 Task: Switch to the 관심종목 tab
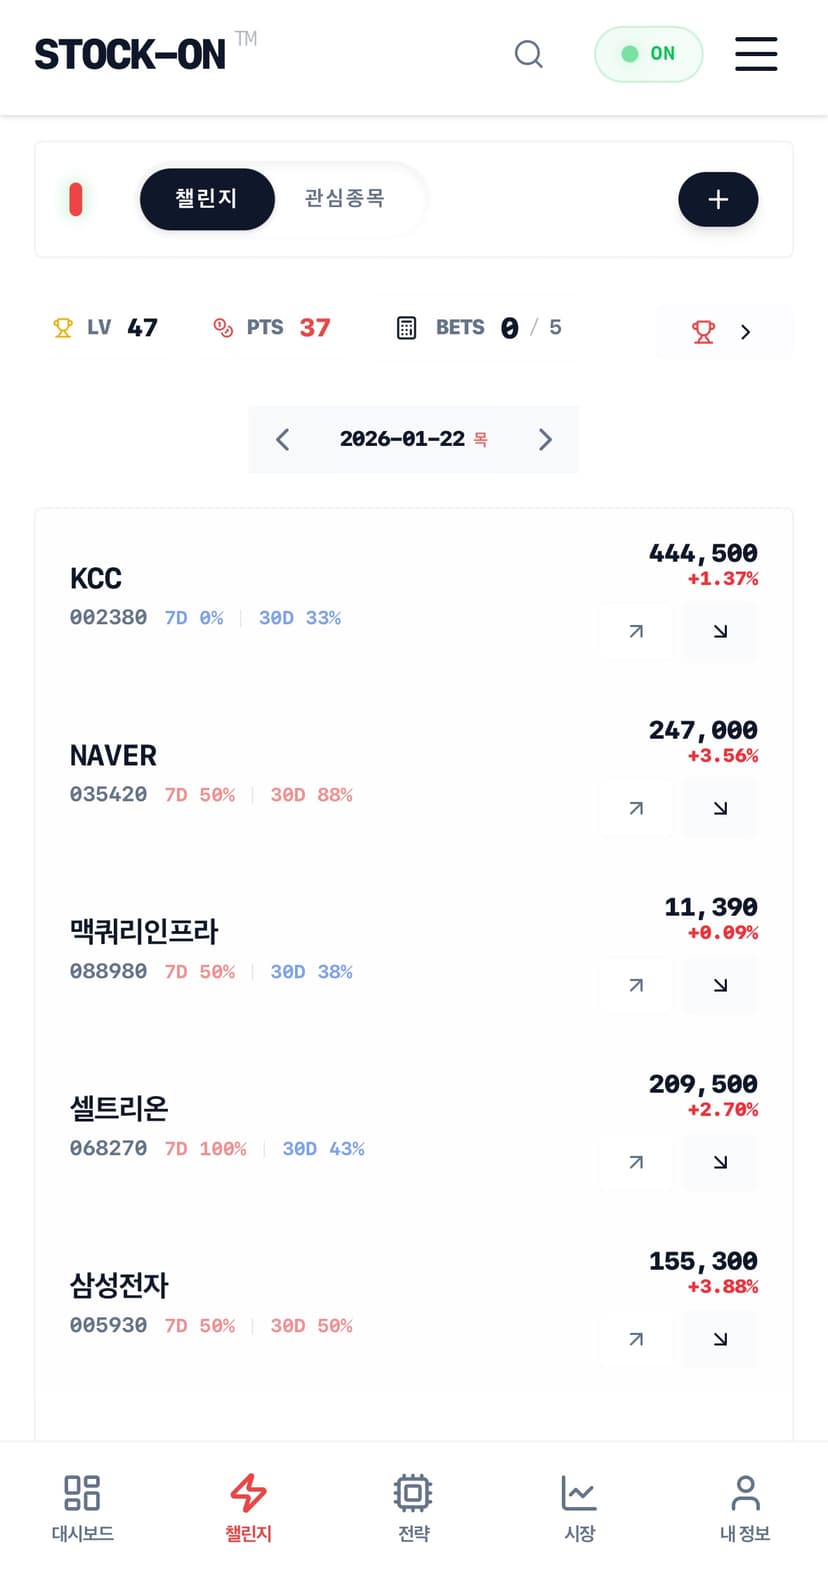click(344, 199)
